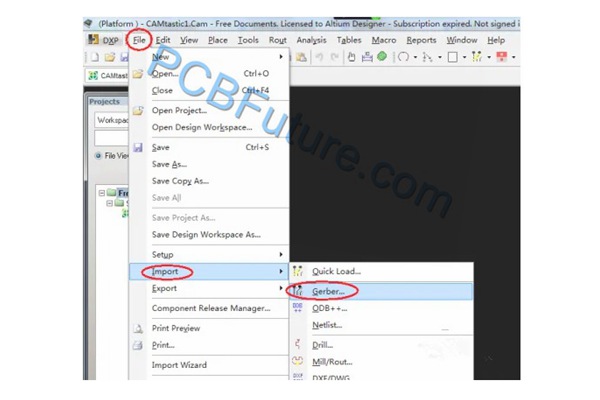Click the floppy disk icon beside Save
600x400 pixels.
pos(138,147)
